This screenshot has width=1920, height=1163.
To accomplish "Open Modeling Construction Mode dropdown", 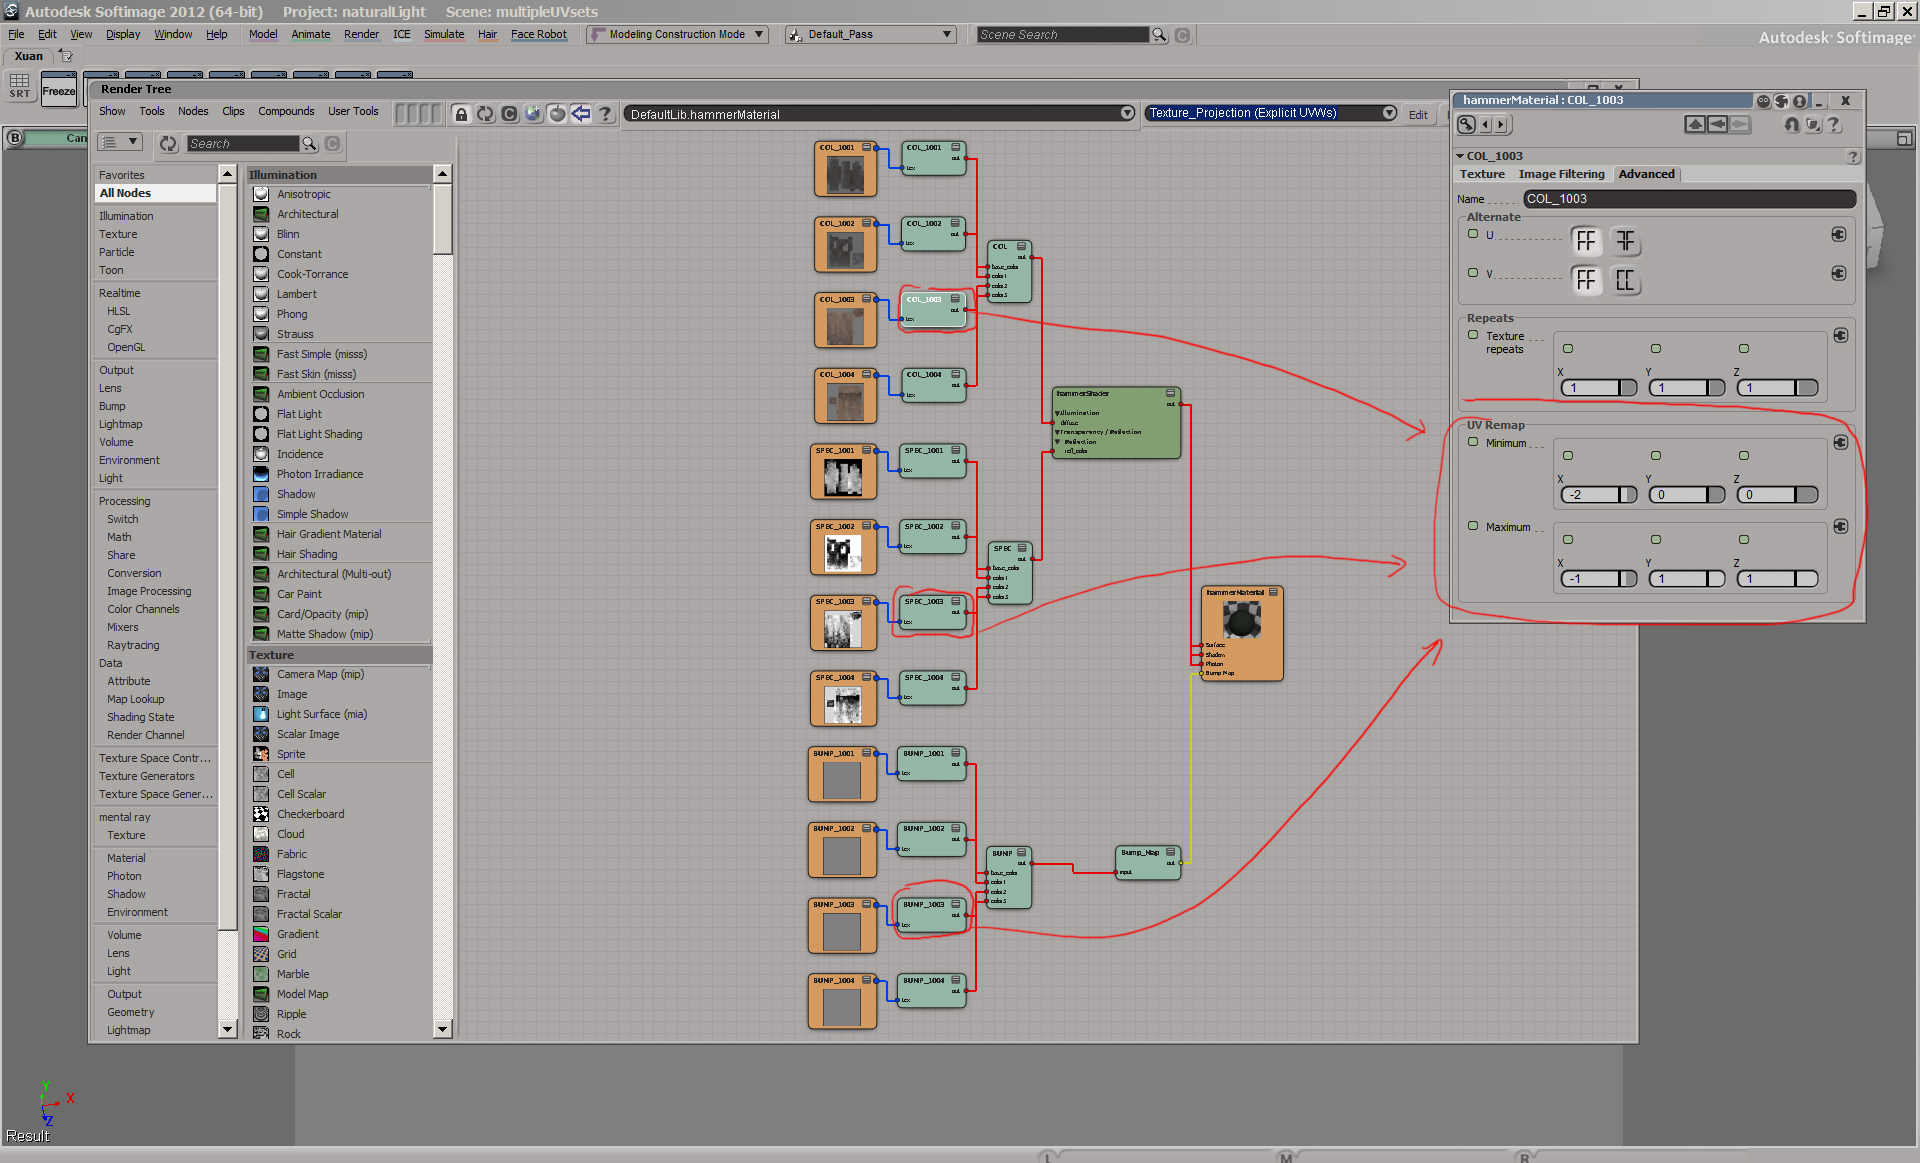I will (x=759, y=34).
